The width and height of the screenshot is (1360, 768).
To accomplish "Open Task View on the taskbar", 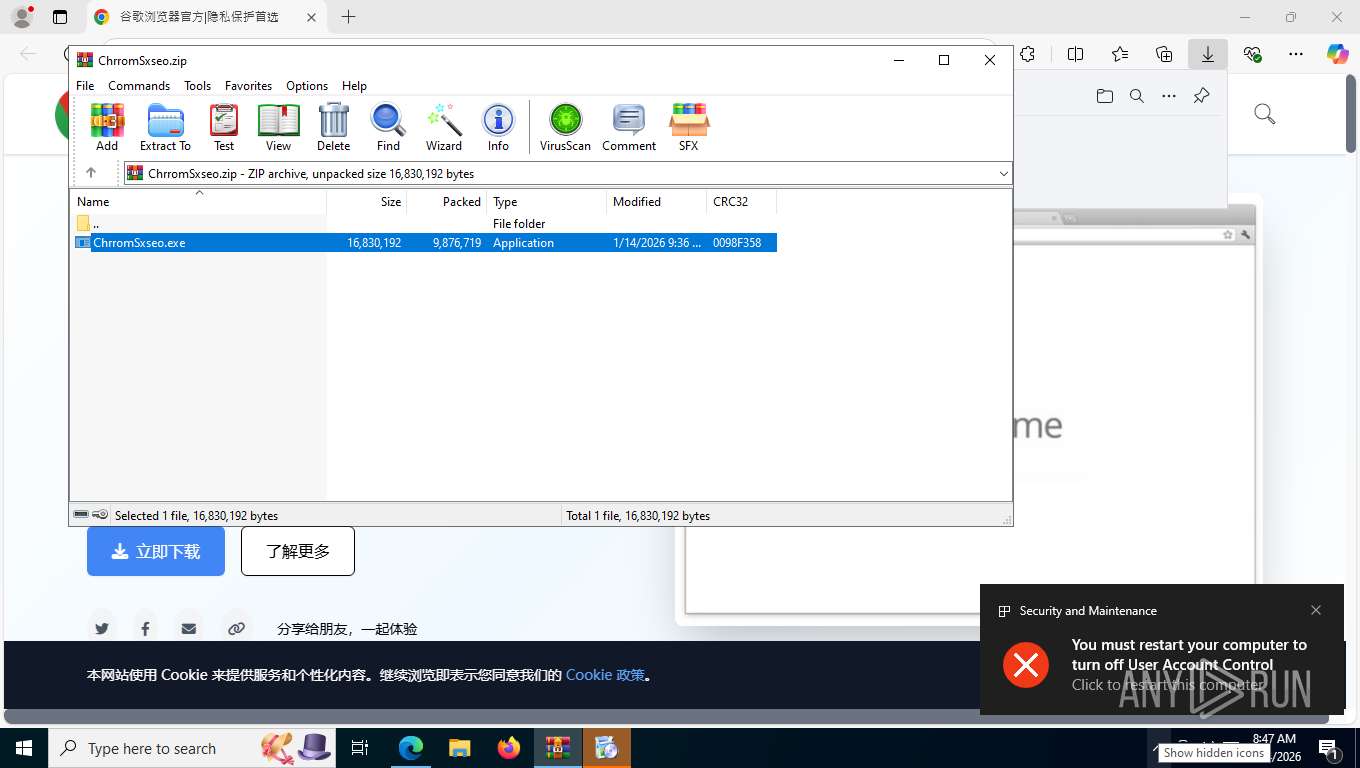I will tap(360, 748).
